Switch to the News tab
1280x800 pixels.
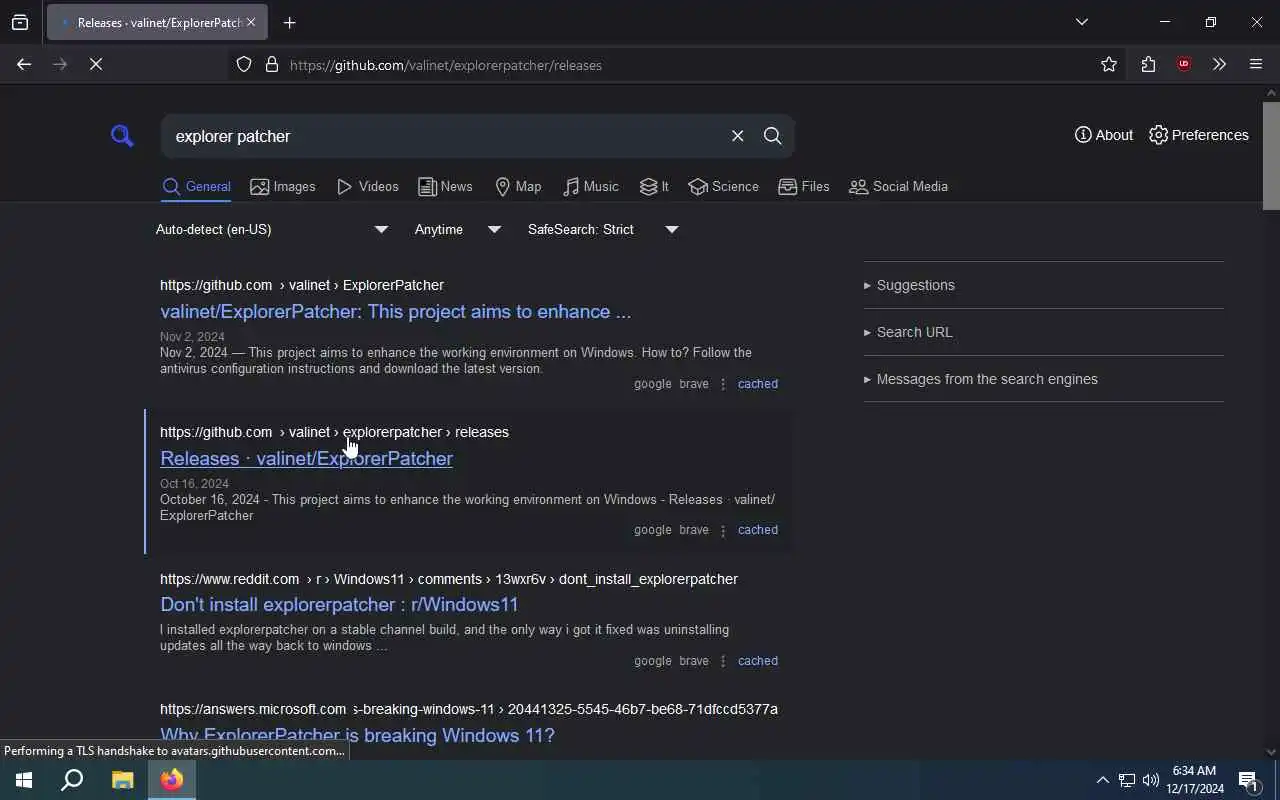click(445, 187)
